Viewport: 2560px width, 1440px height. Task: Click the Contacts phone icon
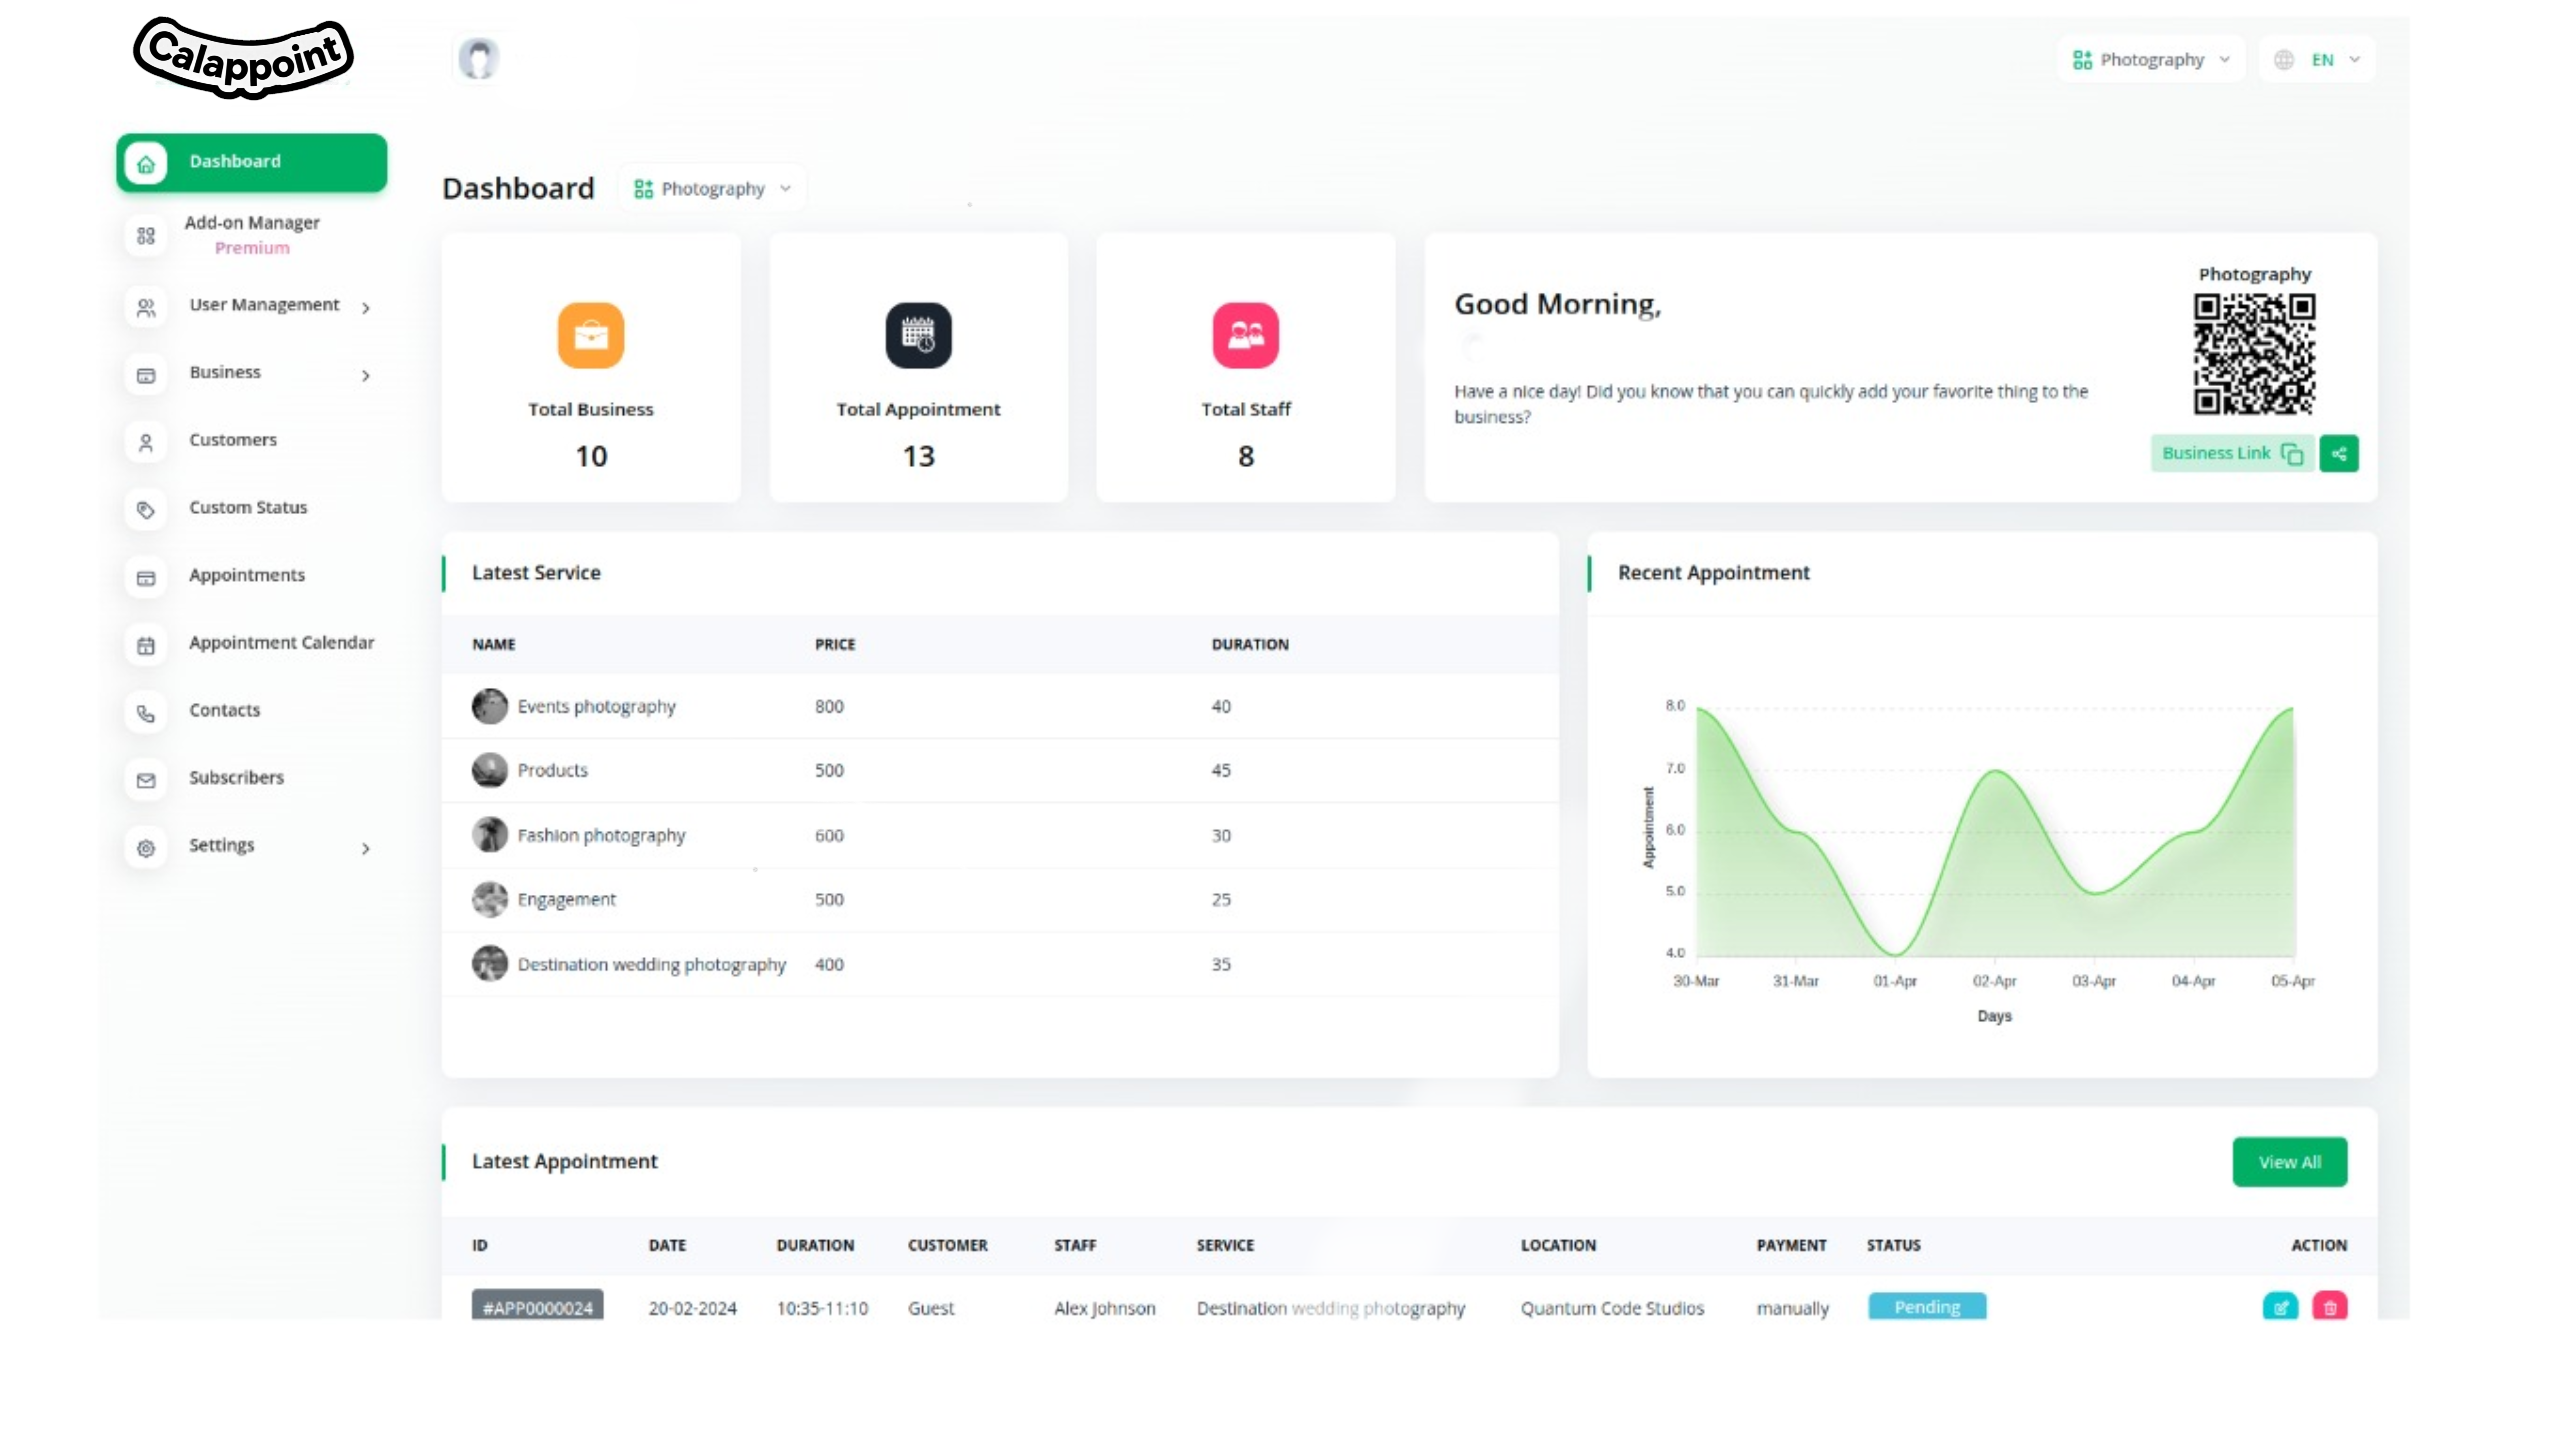[146, 713]
